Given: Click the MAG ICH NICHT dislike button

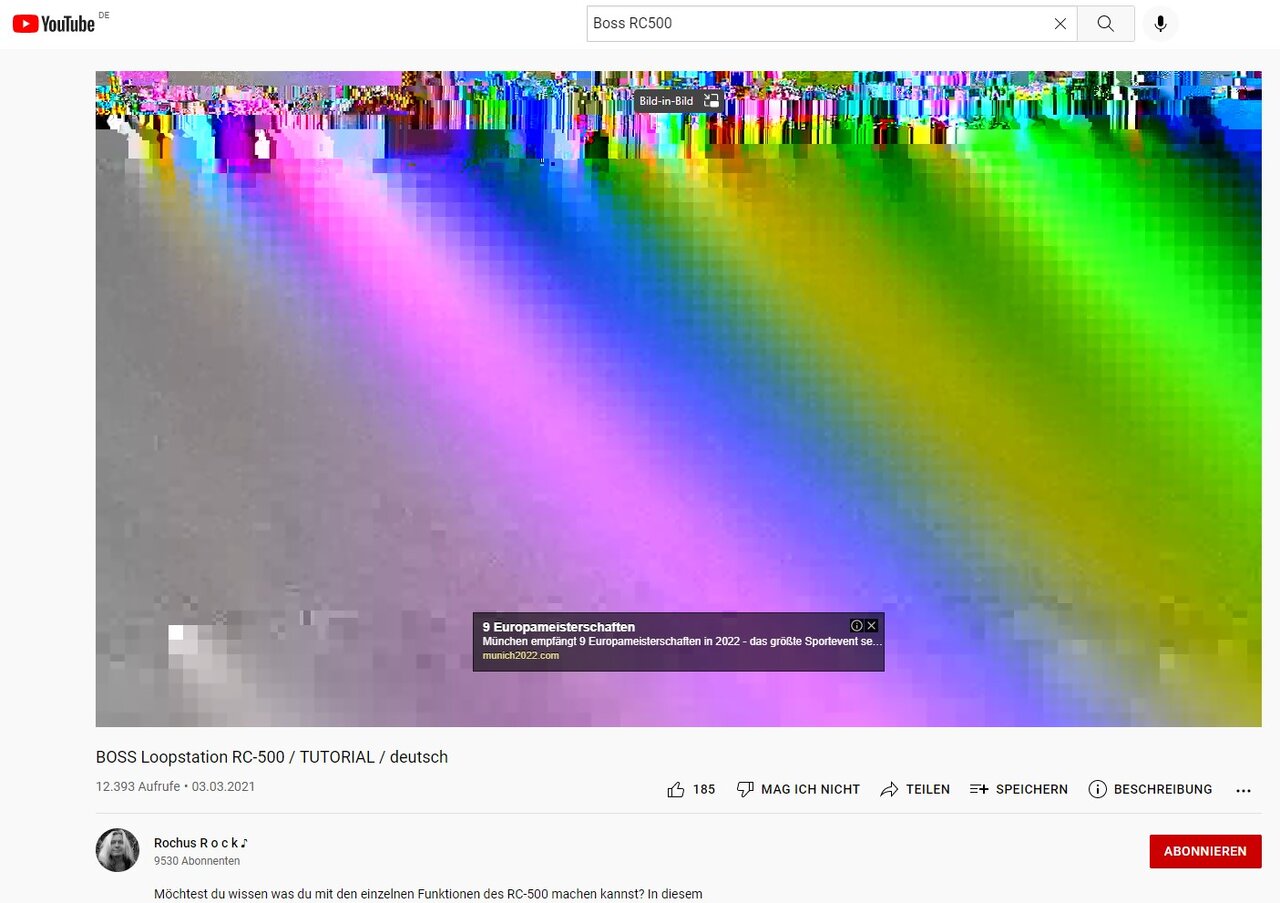Looking at the screenshot, I should point(798,789).
